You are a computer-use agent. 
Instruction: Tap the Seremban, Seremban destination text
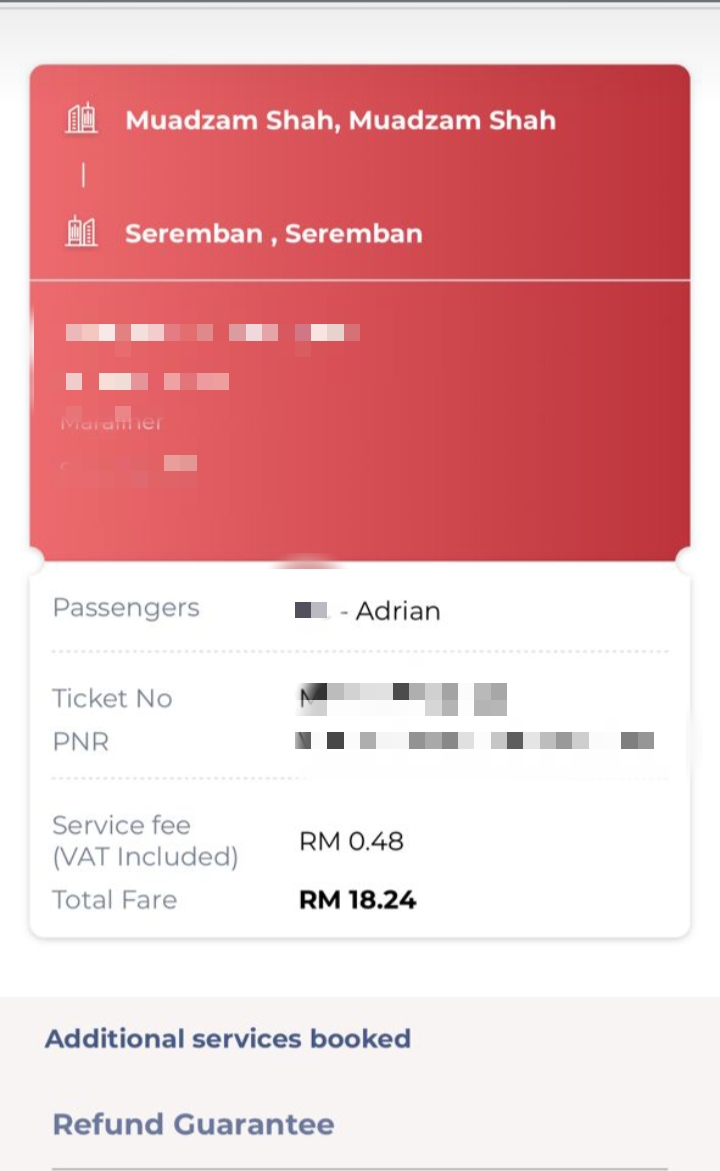coord(274,234)
